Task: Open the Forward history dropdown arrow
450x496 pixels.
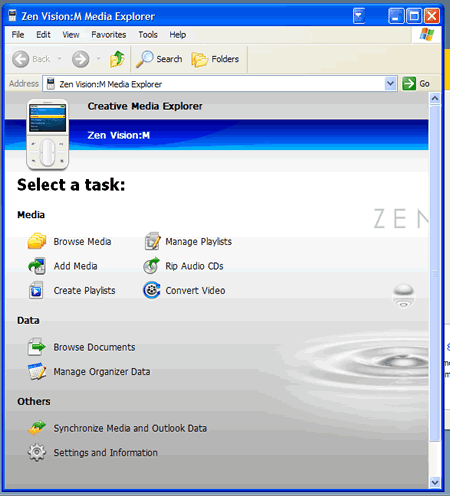Action: point(98,59)
